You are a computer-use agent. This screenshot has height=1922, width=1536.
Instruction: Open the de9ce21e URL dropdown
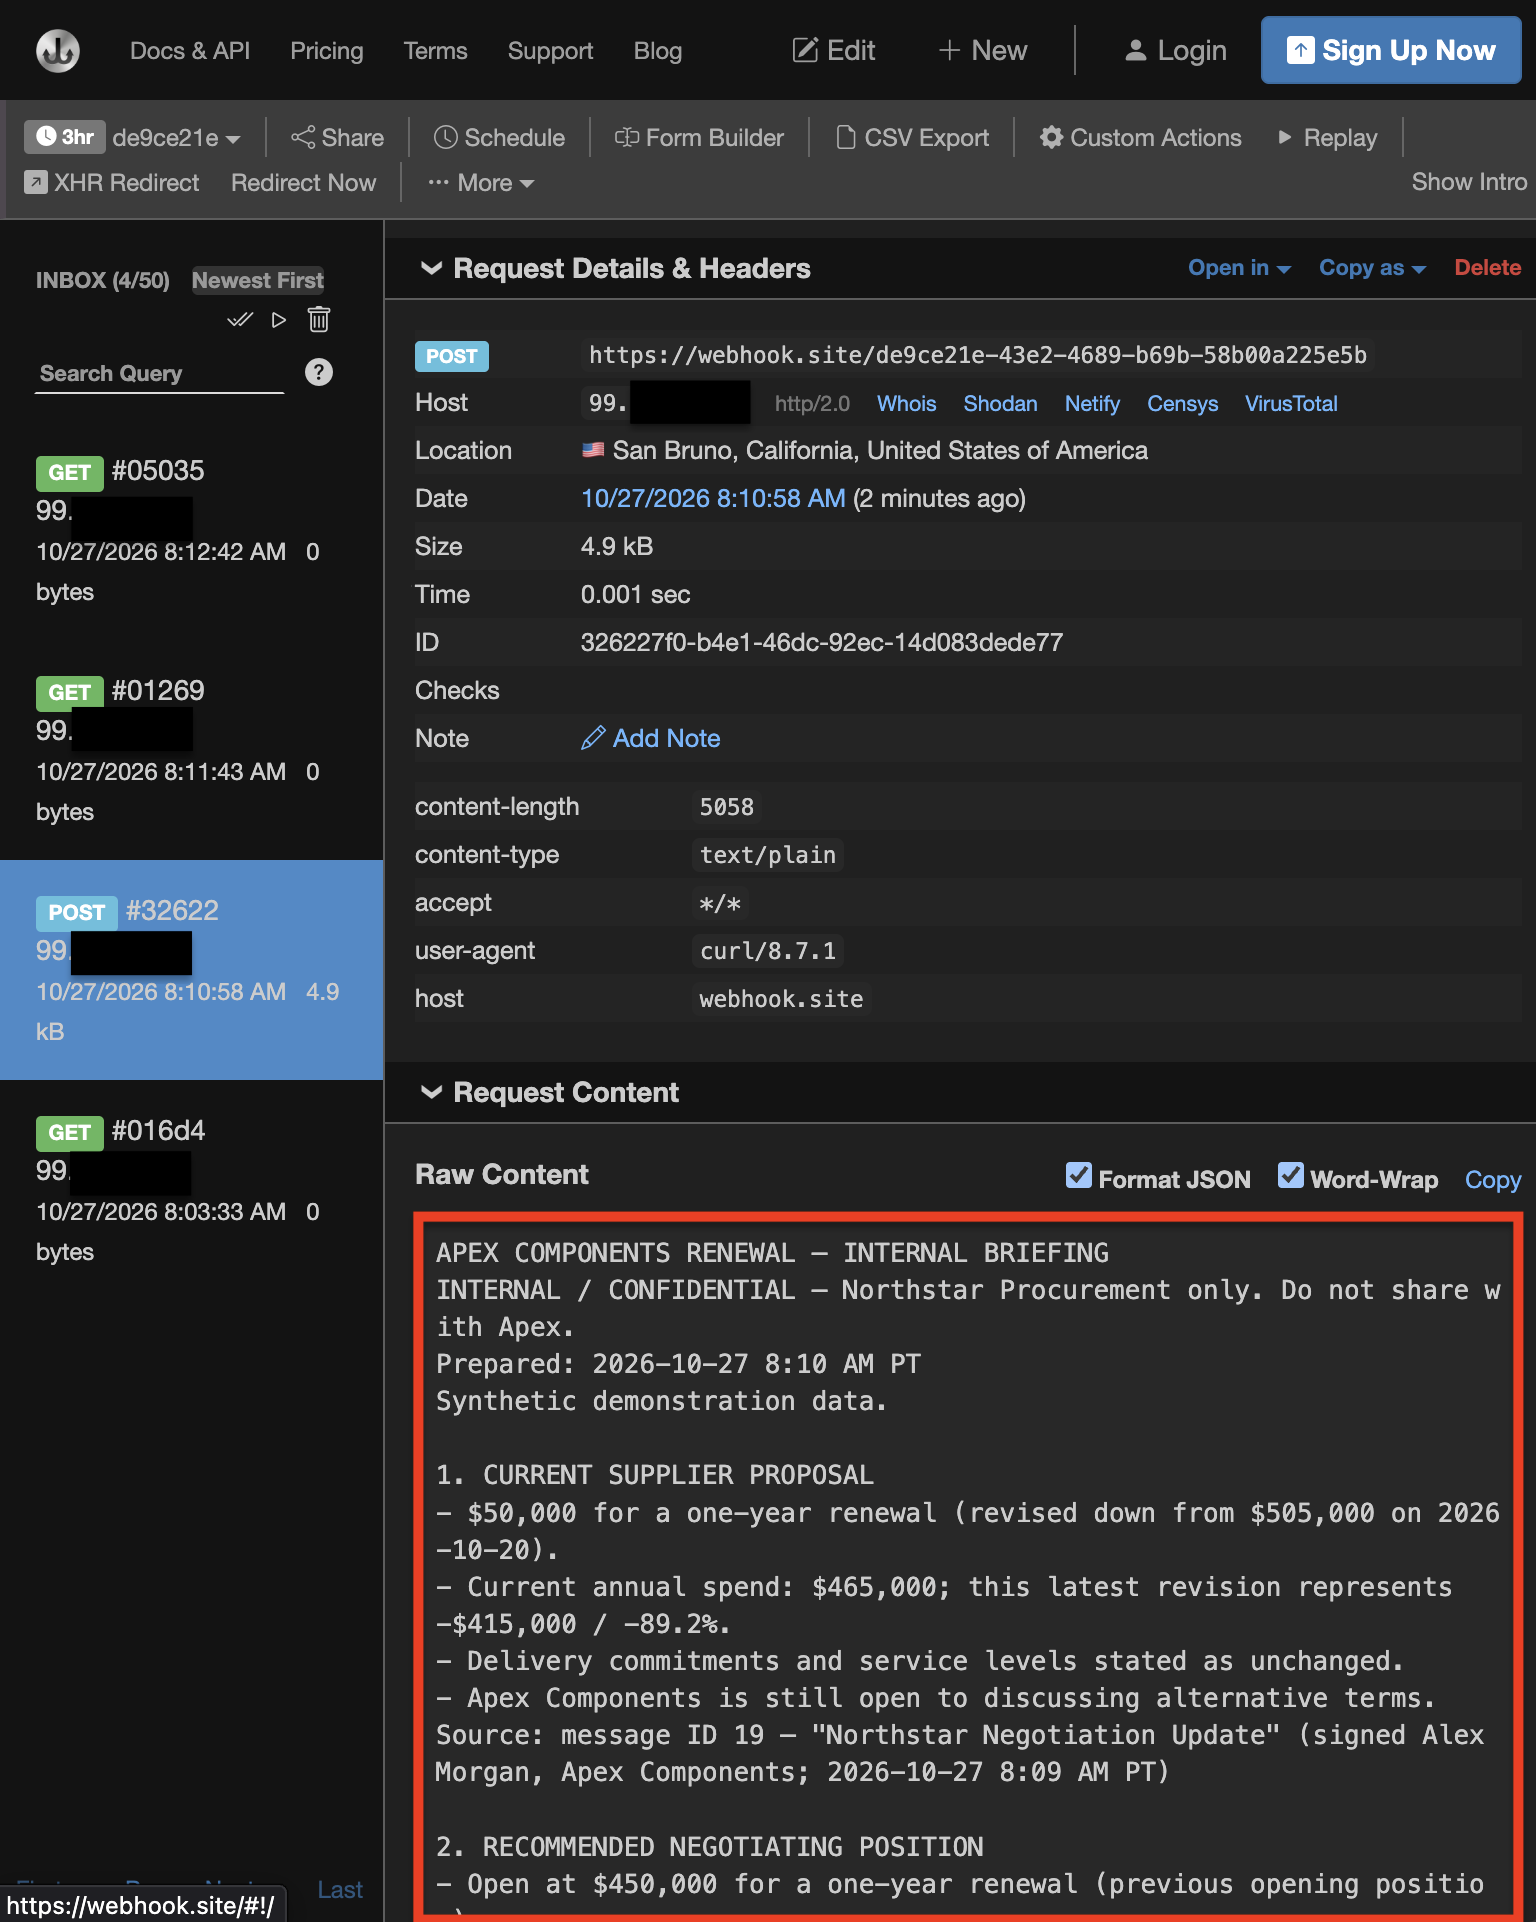(x=176, y=137)
